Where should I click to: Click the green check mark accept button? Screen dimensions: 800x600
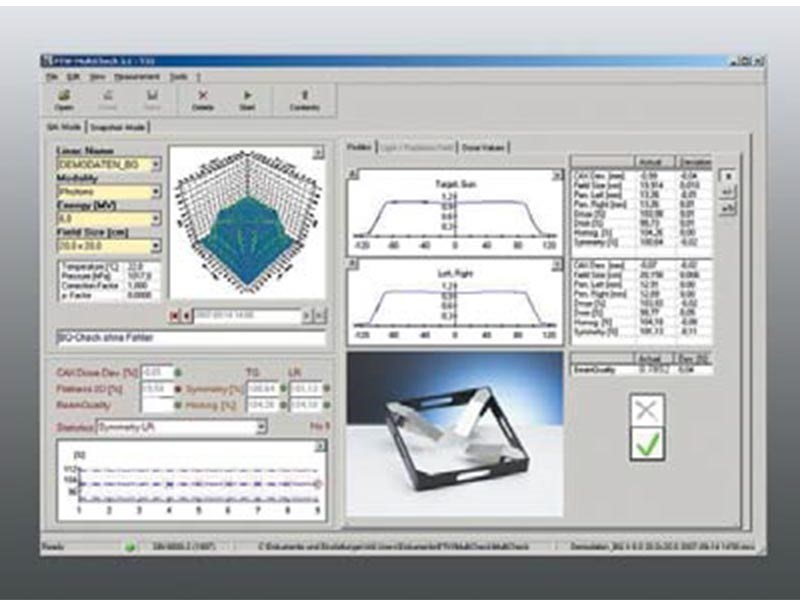tap(647, 444)
